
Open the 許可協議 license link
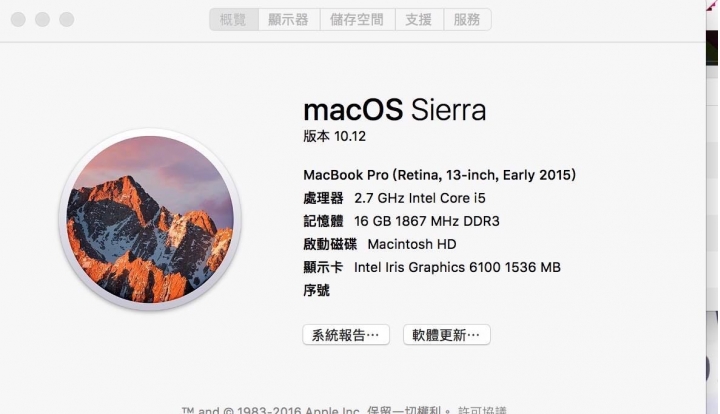pos(482,410)
